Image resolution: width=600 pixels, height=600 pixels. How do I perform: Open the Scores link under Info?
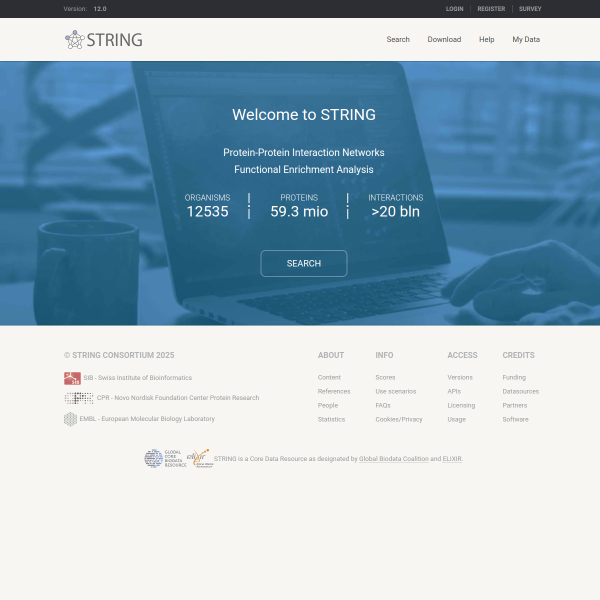coord(385,377)
